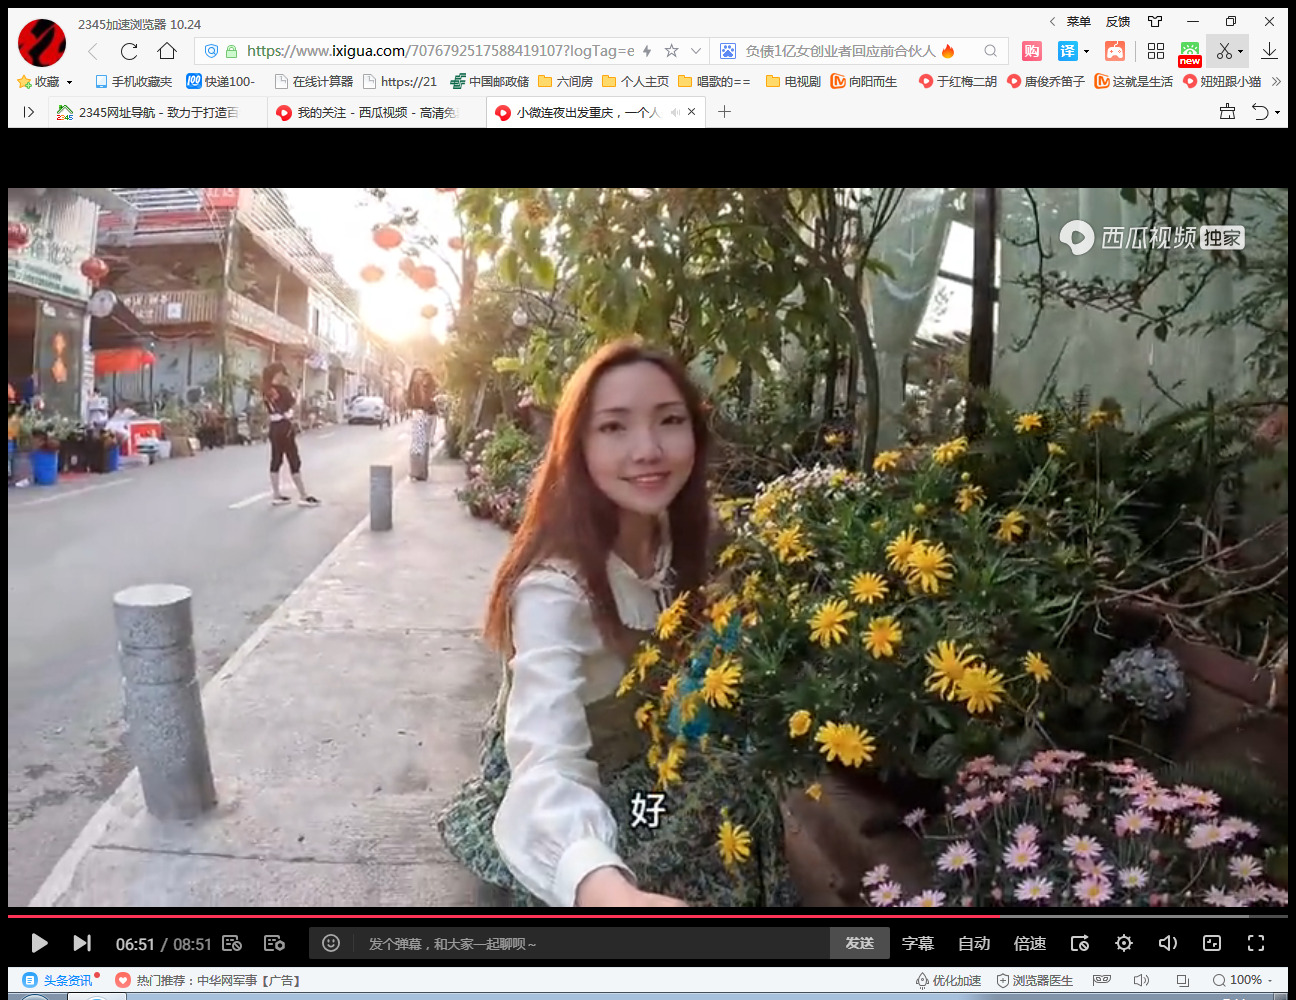This screenshot has height=1000, width=1296.
Task: Open the 菜单 menu
Action: tap(1079, 21)
